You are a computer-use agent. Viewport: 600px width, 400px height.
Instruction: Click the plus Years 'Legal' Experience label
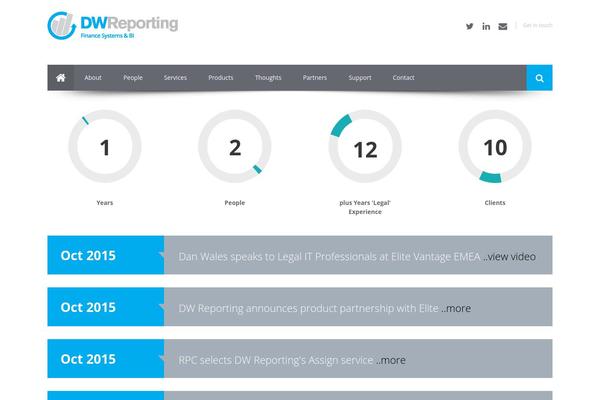tap(365, 207)
